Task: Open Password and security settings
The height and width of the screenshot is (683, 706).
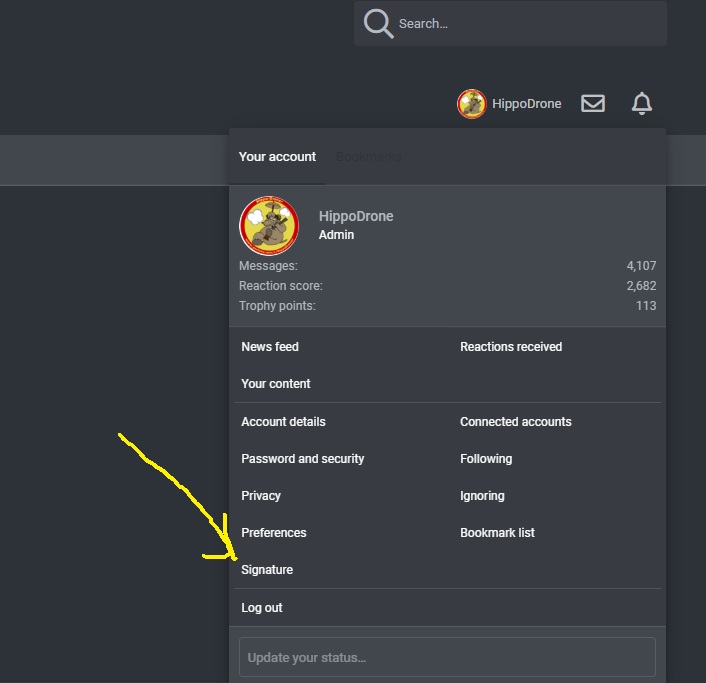Action: [303, 458]
